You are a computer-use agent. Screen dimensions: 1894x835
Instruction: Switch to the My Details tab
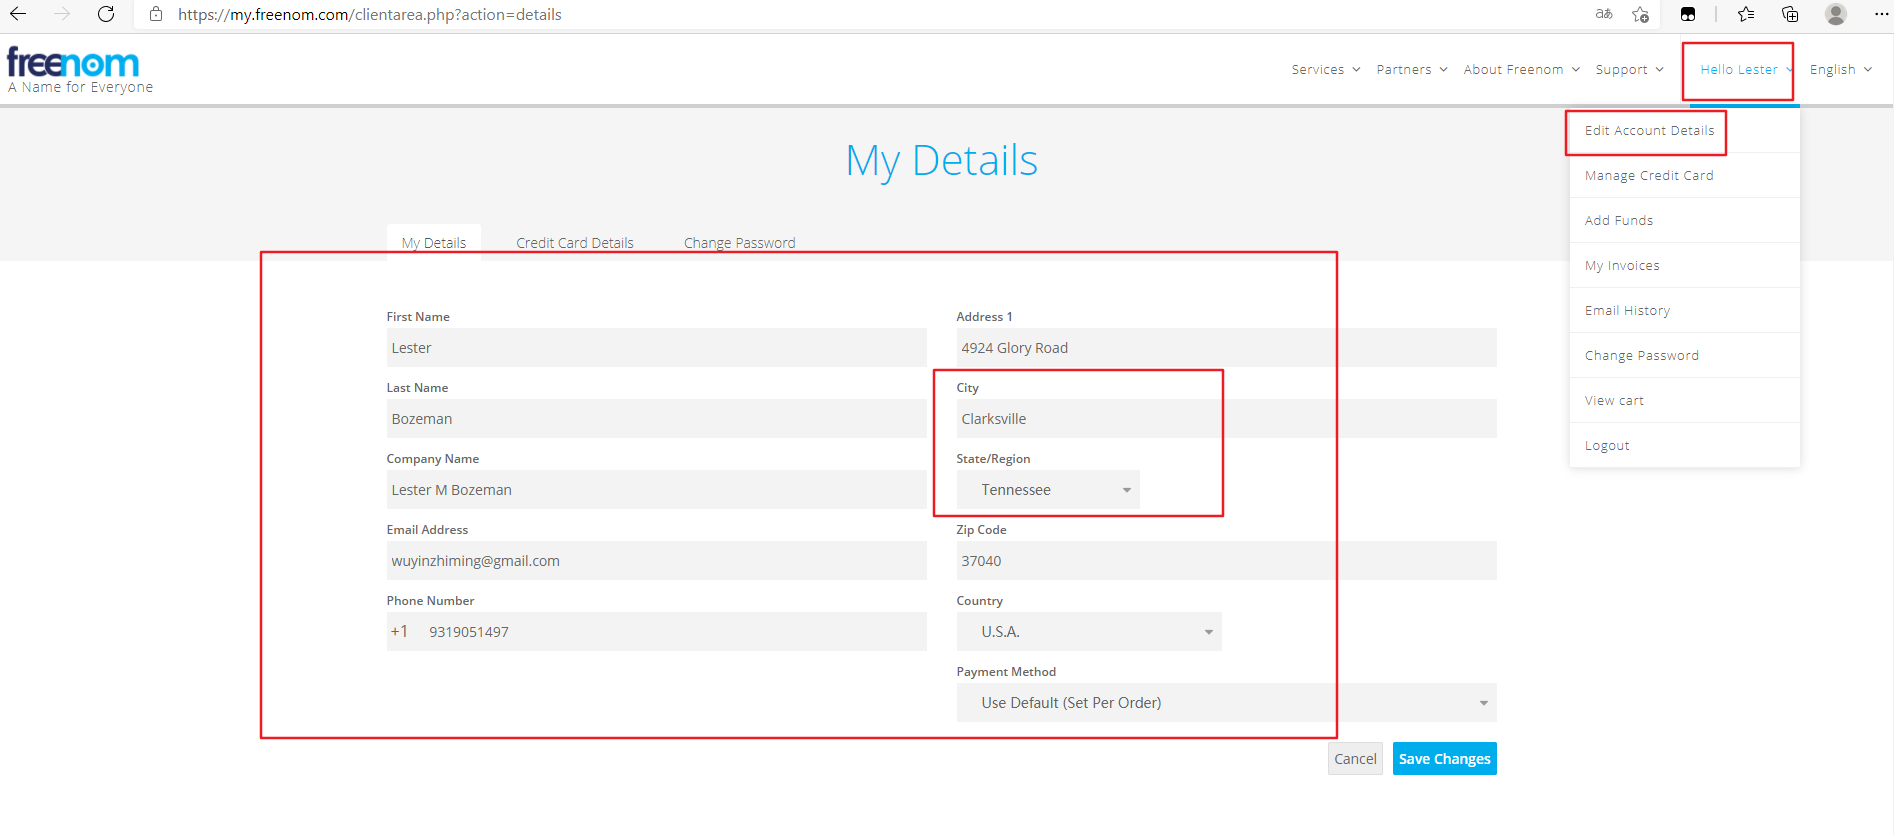point(434,243)
